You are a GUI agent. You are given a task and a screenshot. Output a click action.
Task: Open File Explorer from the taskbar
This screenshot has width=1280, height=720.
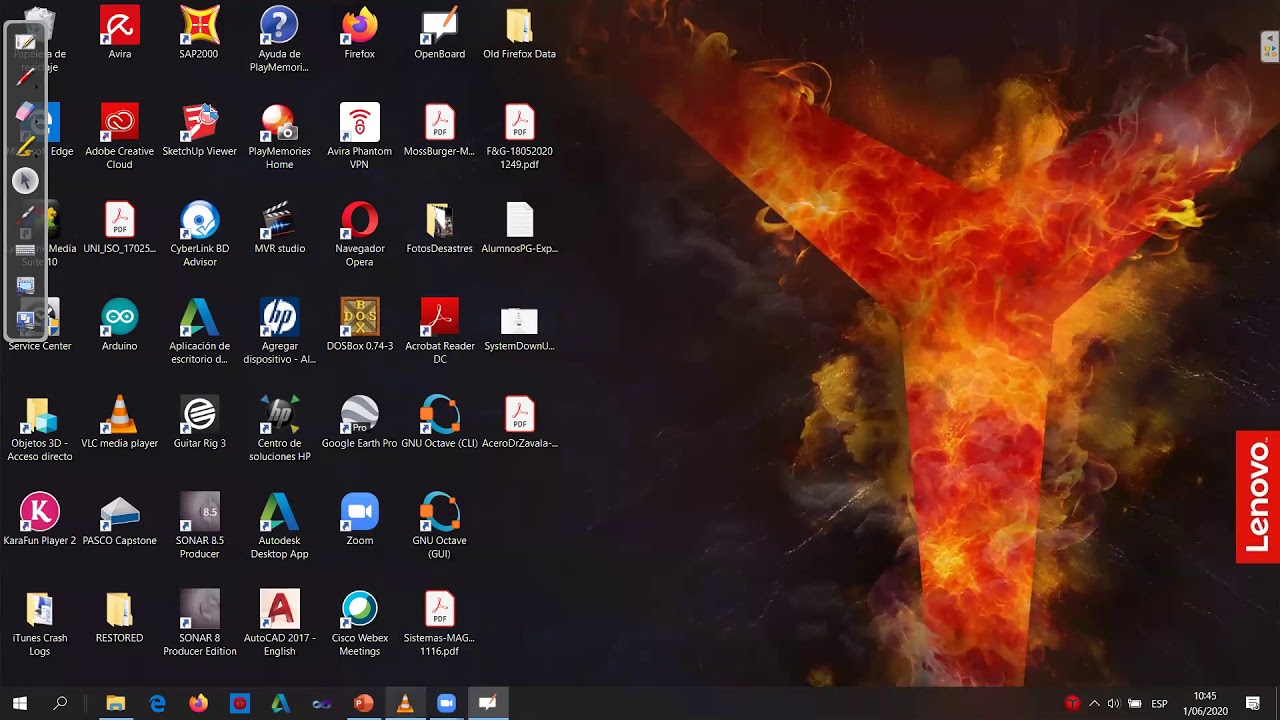click(x=115, y=704)
